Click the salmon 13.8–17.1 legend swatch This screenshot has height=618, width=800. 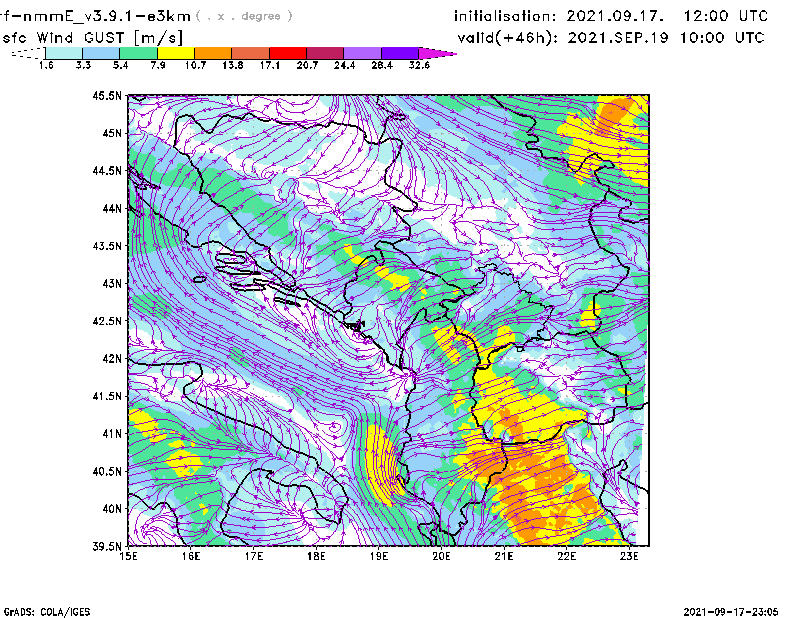(251, 53)
